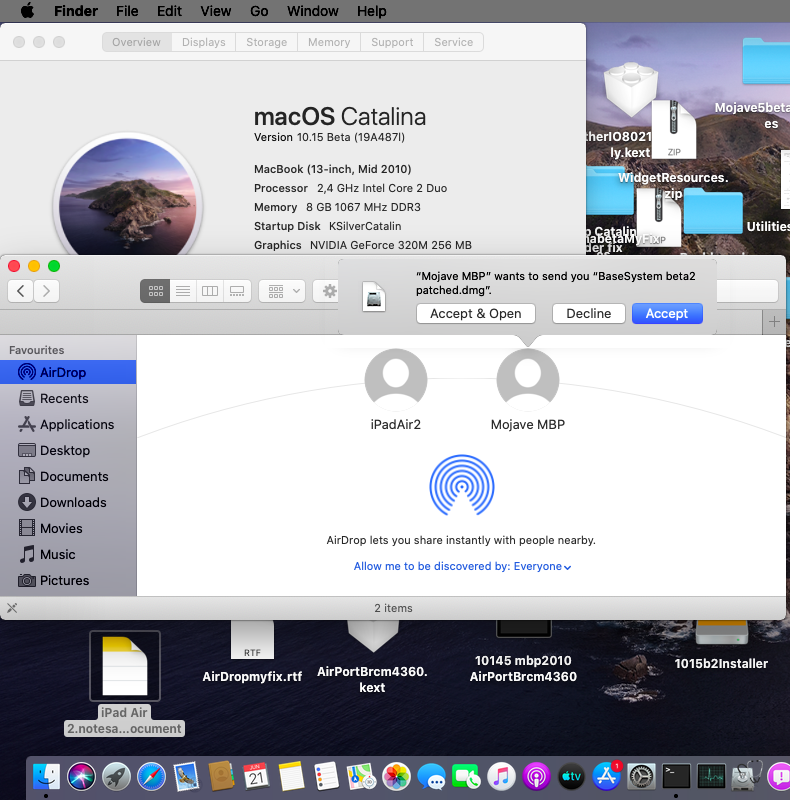The height and width of the screenshot is (800, 790).
Task: Go back in Finder window
Action: click(21, 291)
